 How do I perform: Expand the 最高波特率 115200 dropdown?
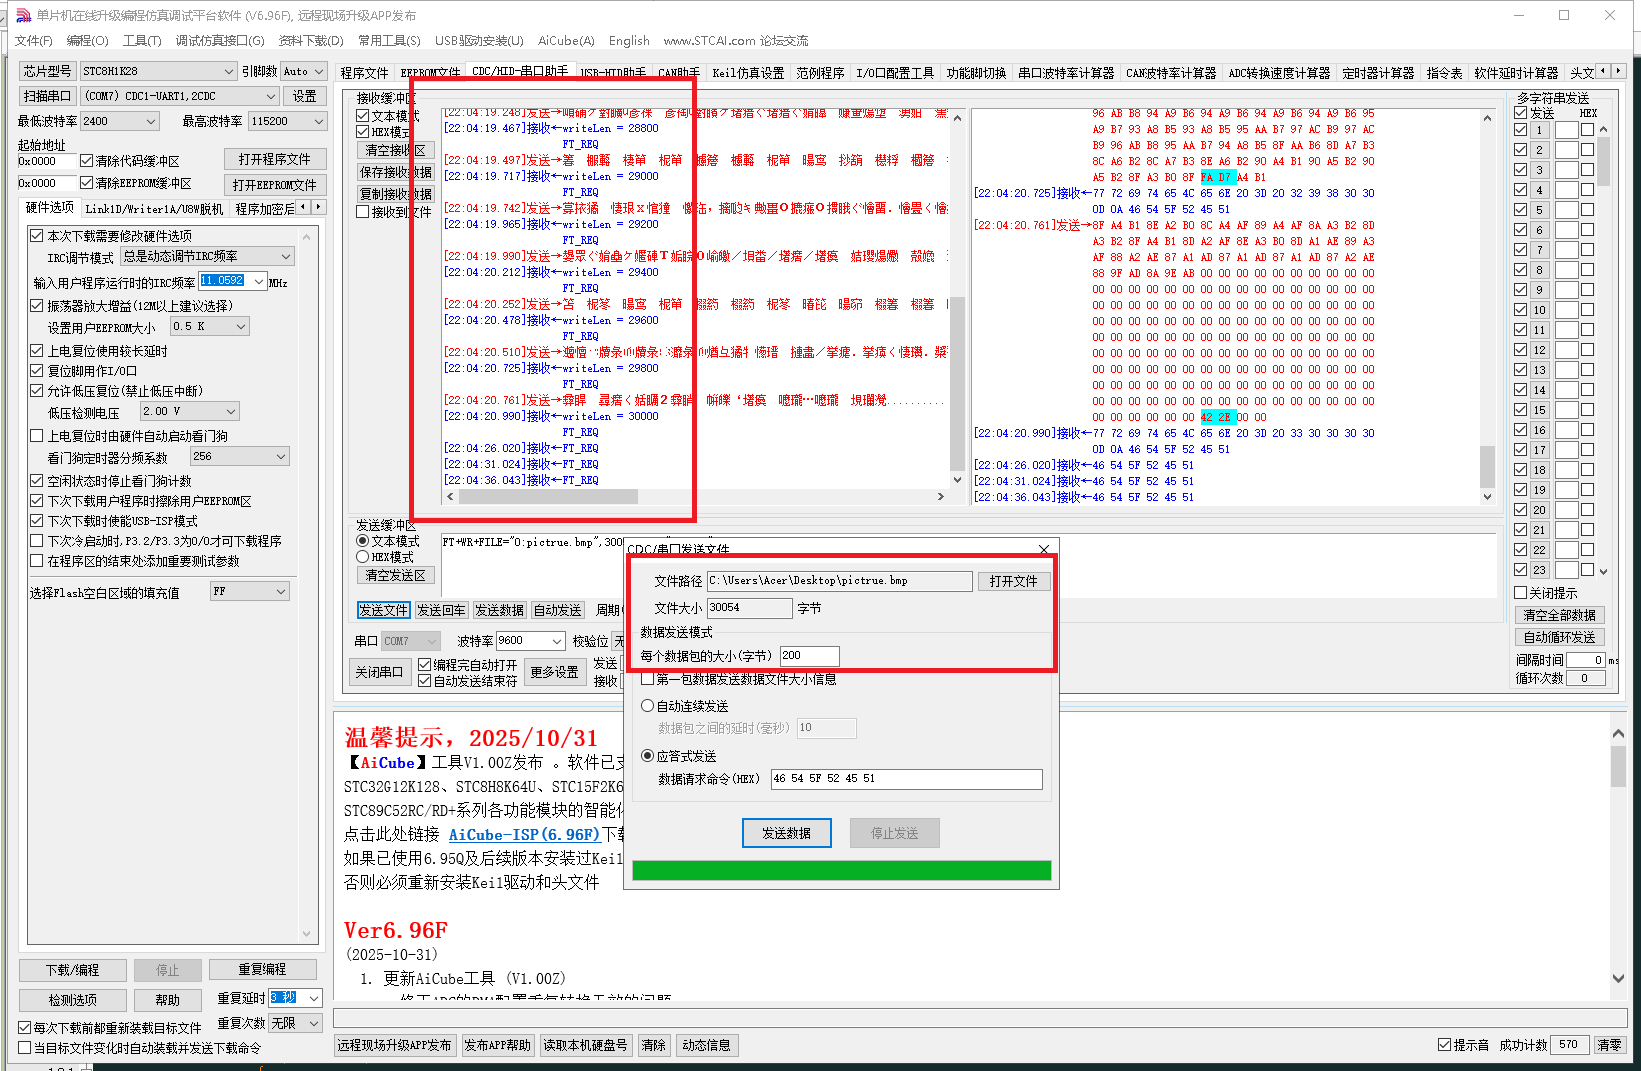[318, 121]
